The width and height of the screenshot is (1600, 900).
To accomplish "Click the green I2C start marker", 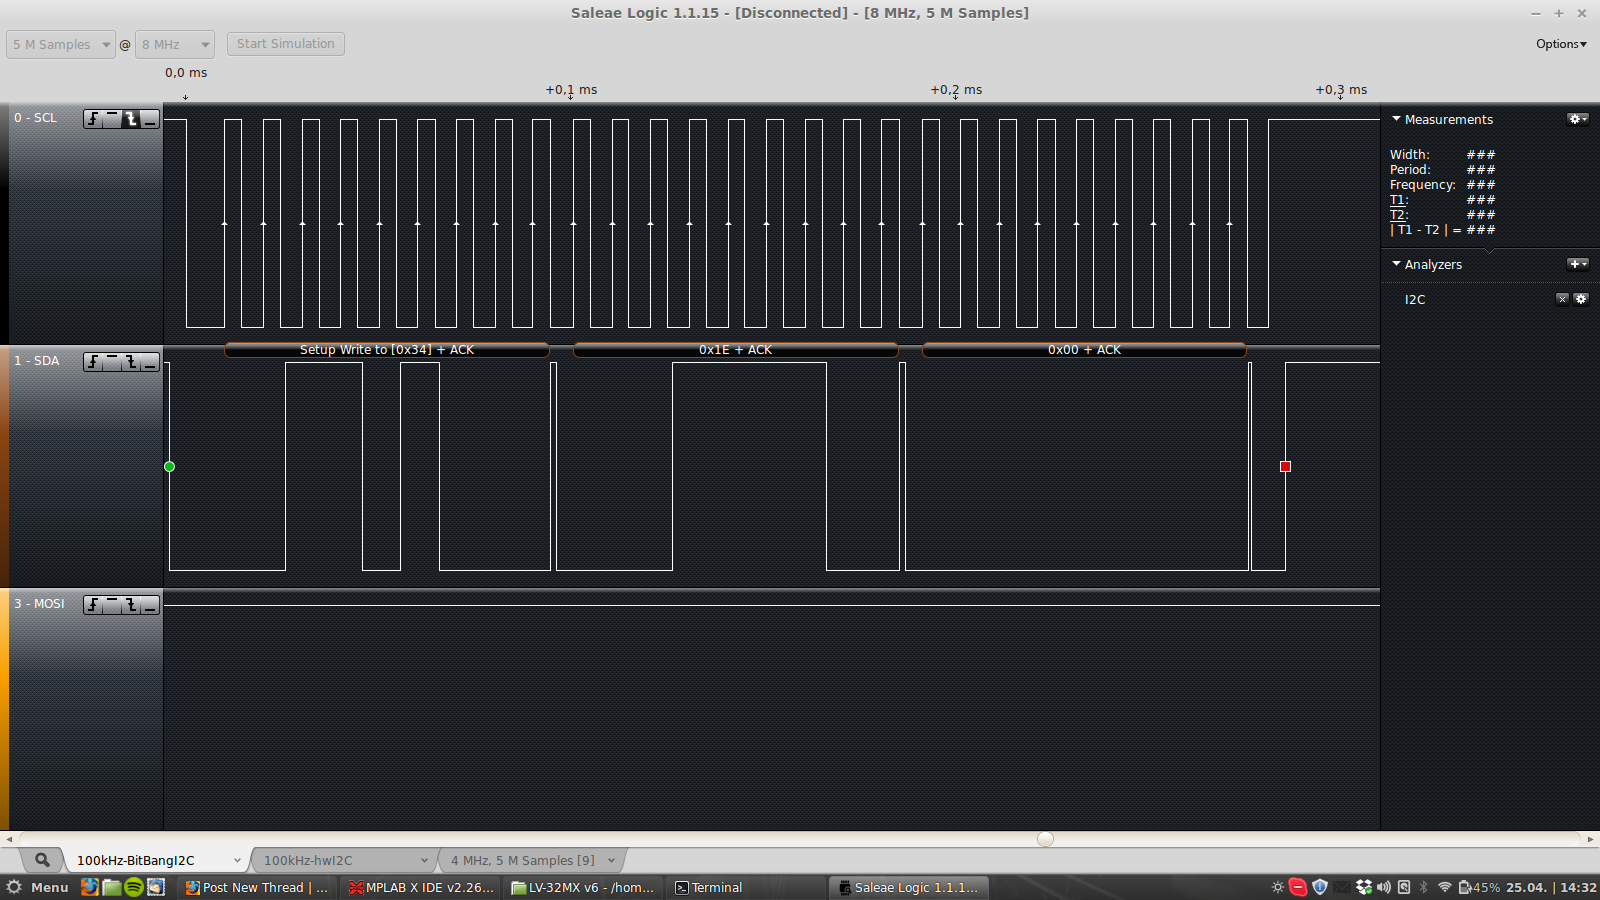I will (170, 467).
